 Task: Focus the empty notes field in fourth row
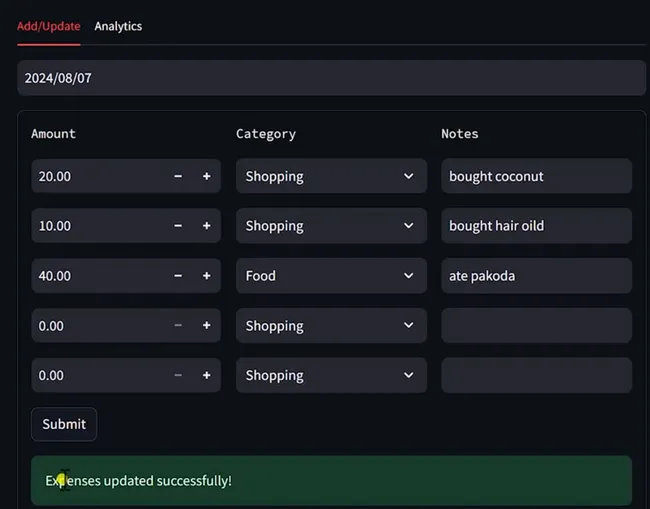click(536, 326)
